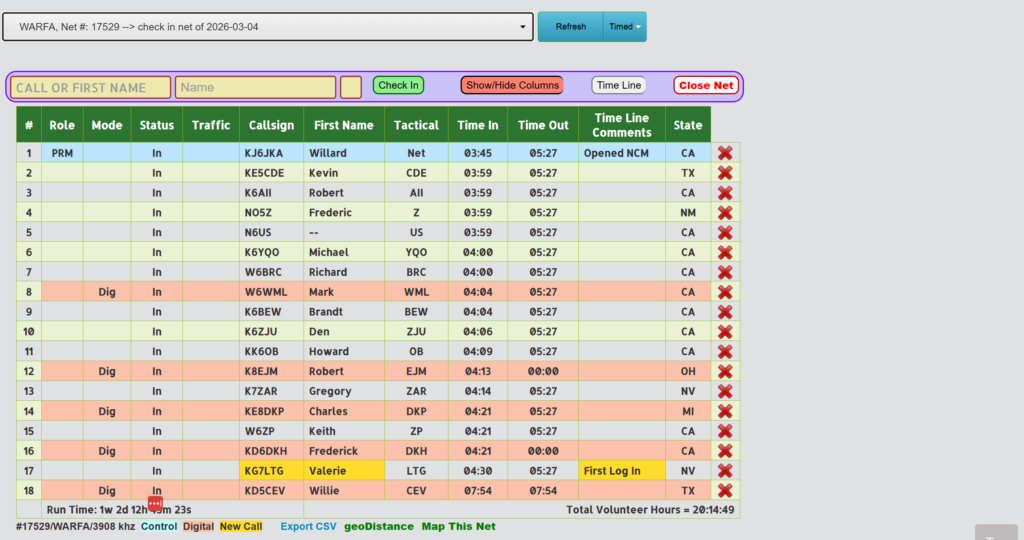Click the red chat bubble icon
Image resolution: width=1024 pixels, height=540 pixels.
tap(155, 503)
